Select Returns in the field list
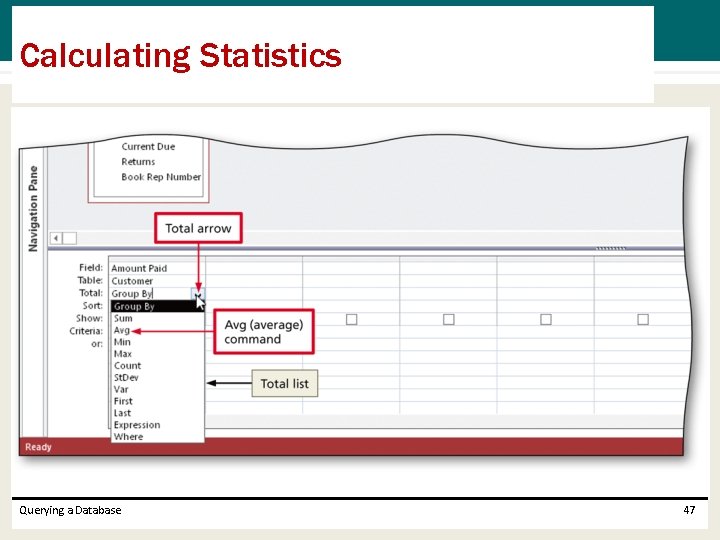Viewport: 720px width, 540px height. point(138,162)
